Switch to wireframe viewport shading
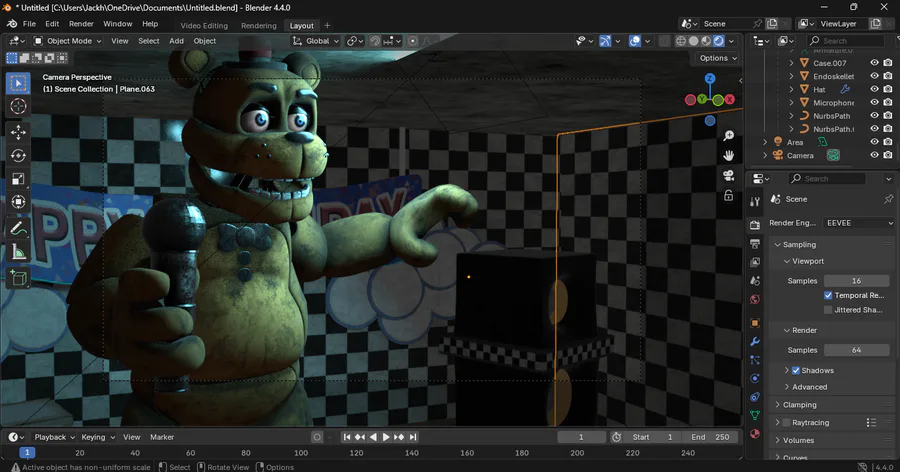The width and height of the screenshot is (900, 472). coord(681,41)
